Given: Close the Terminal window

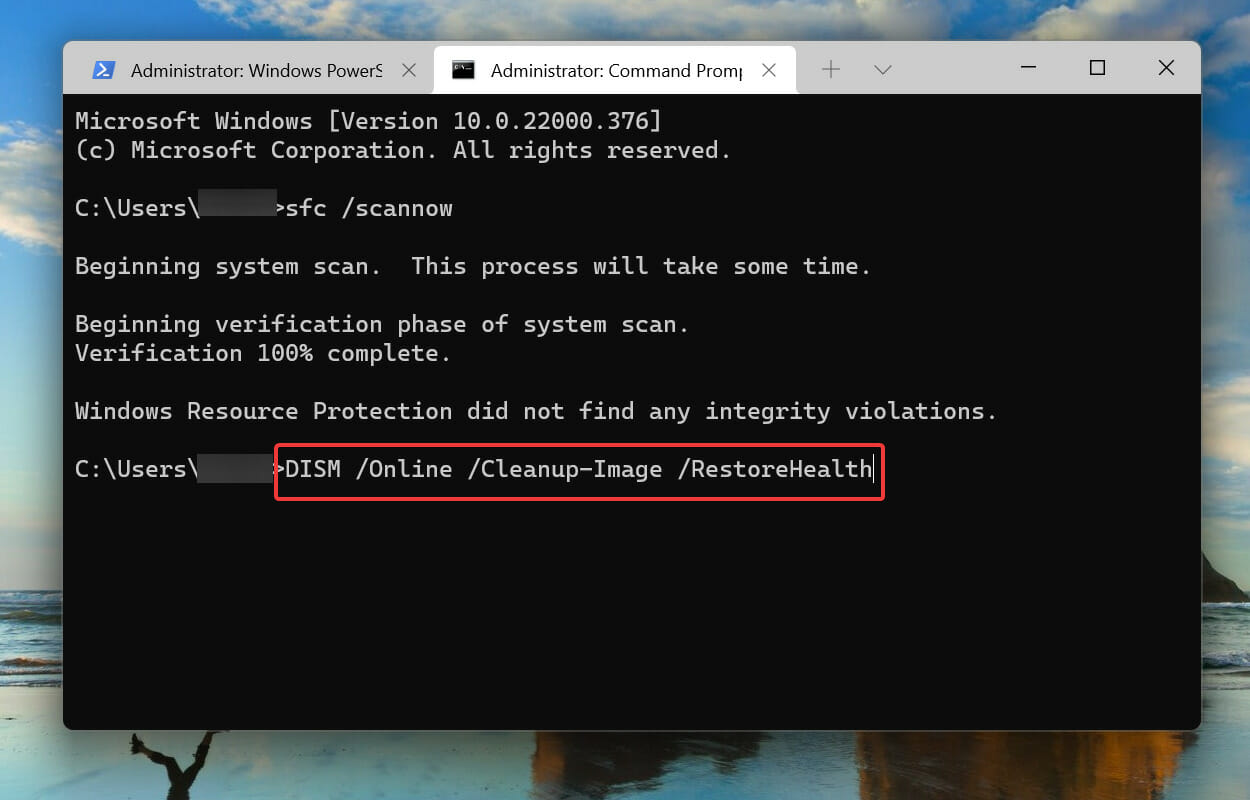Looking at the screenshot, I should pos(1166,68).
